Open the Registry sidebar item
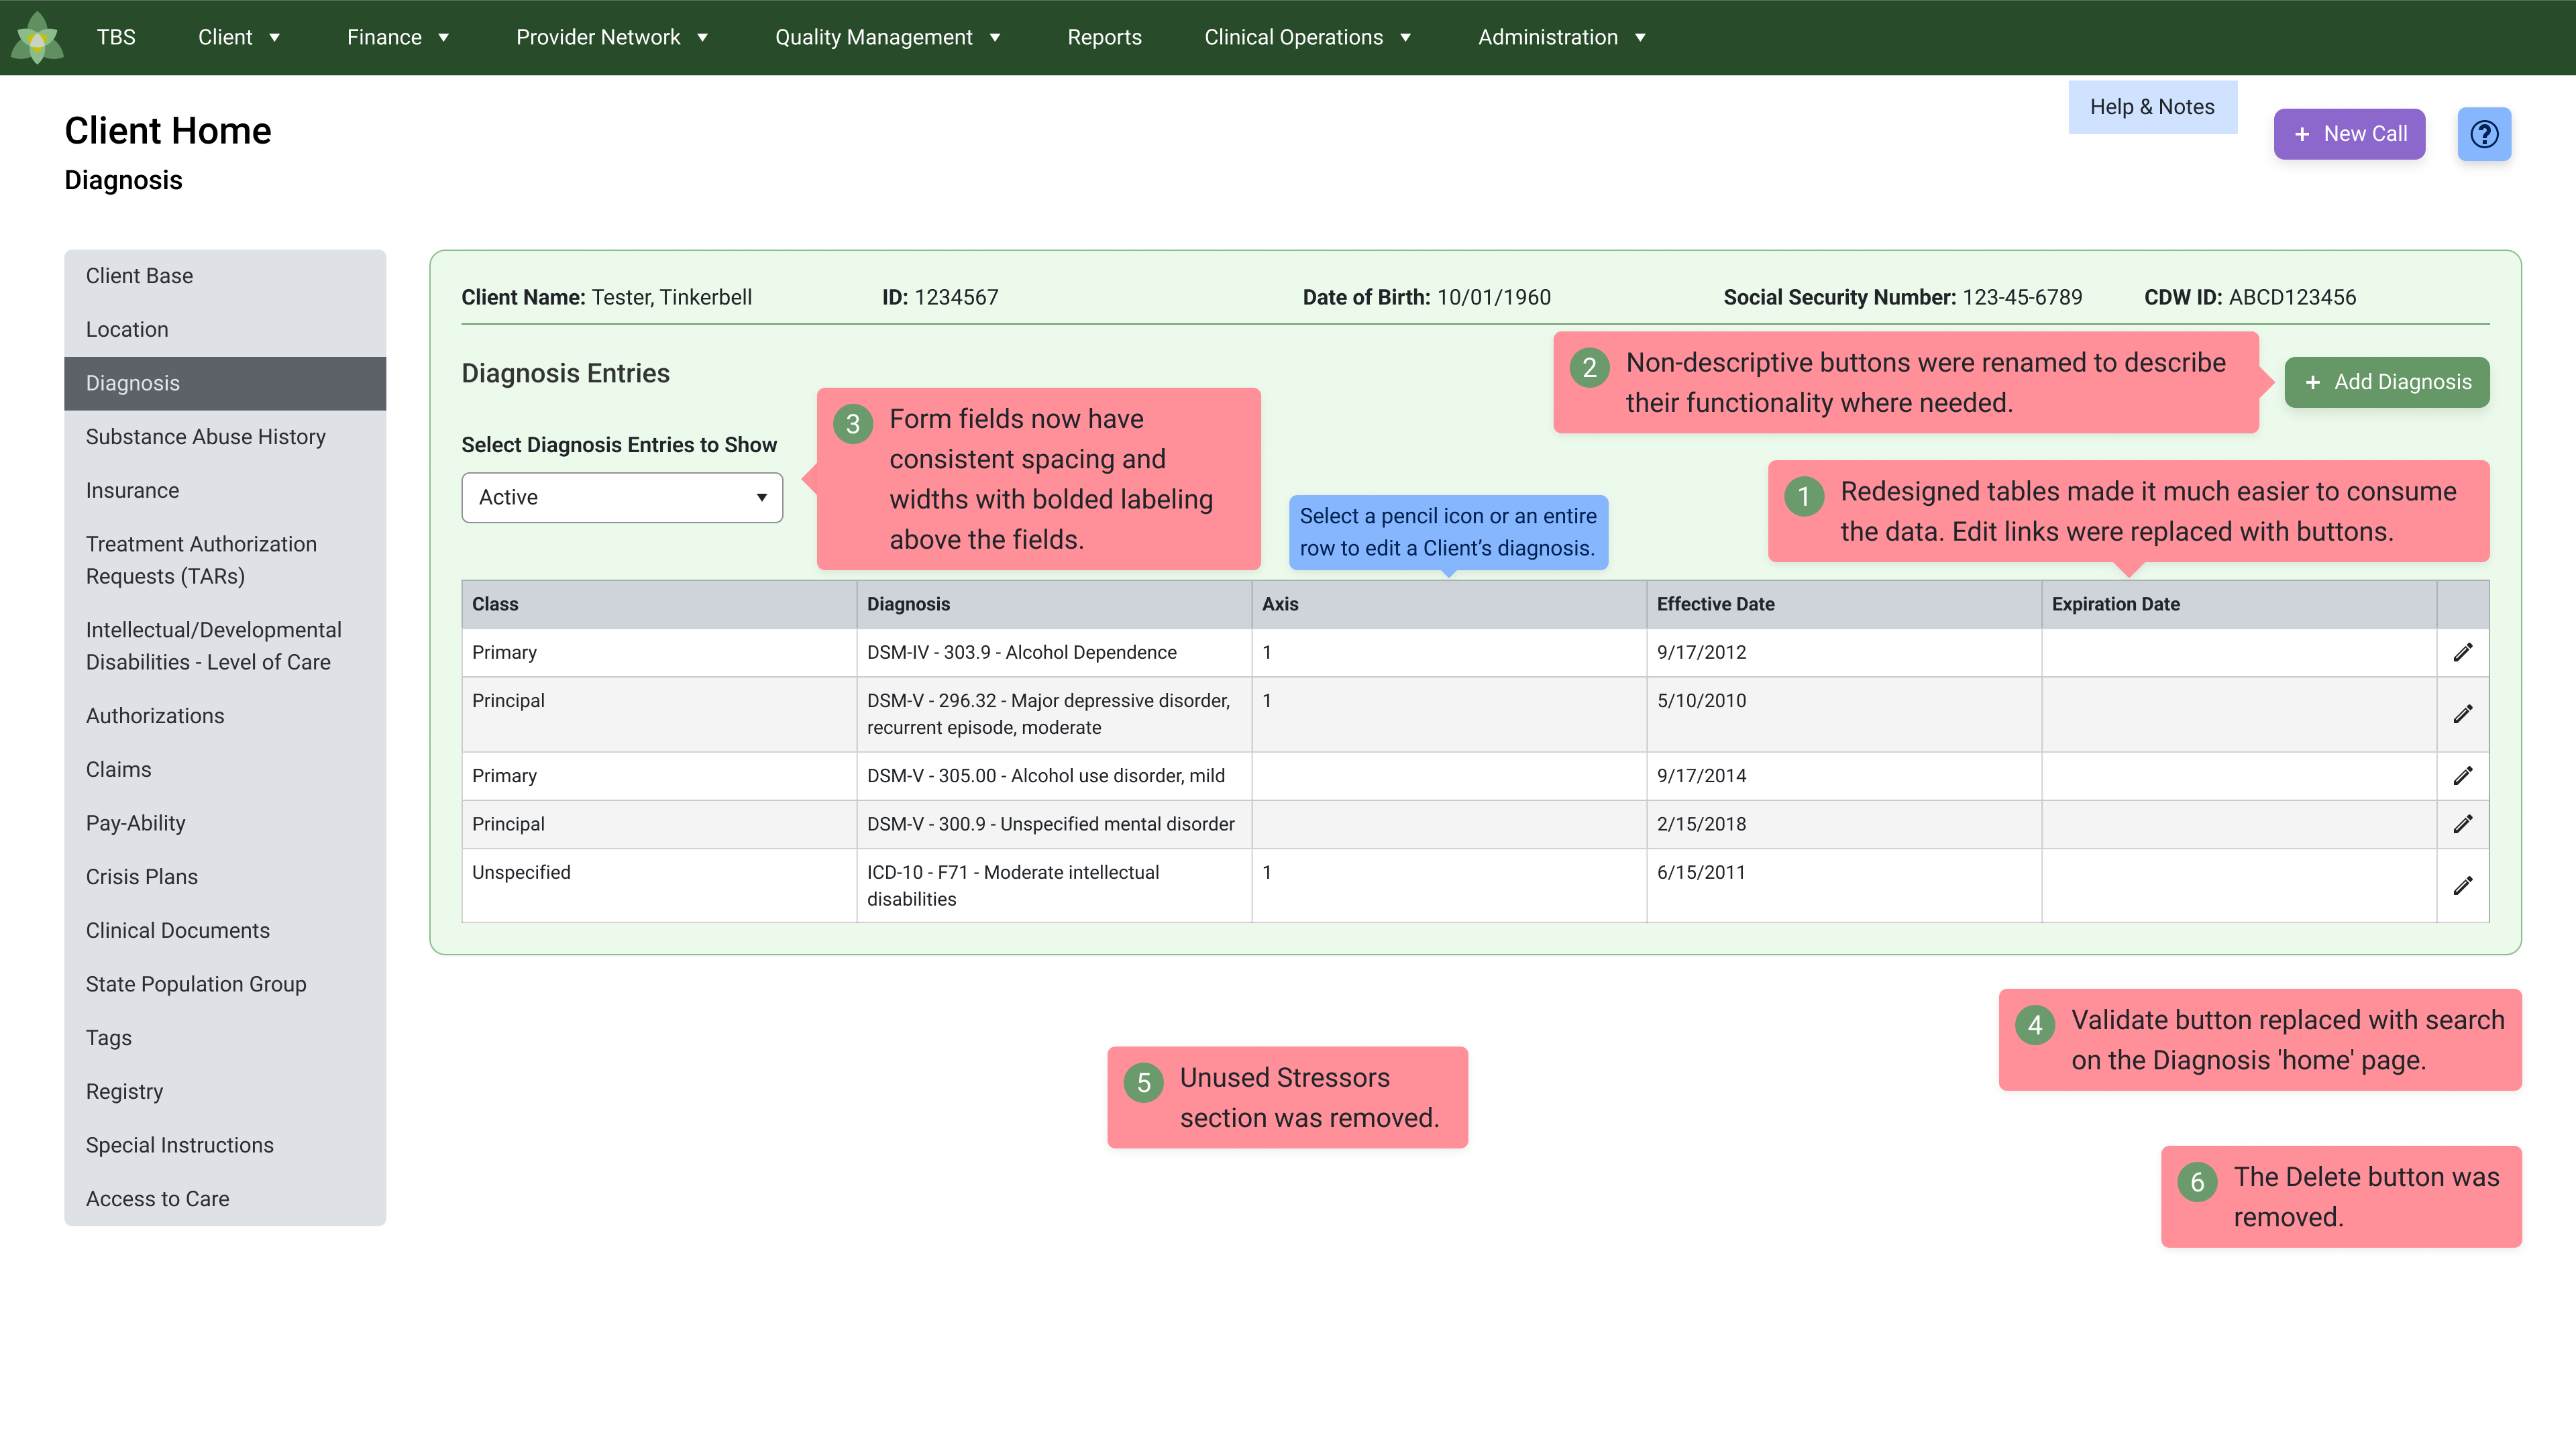 [225, 1092]
